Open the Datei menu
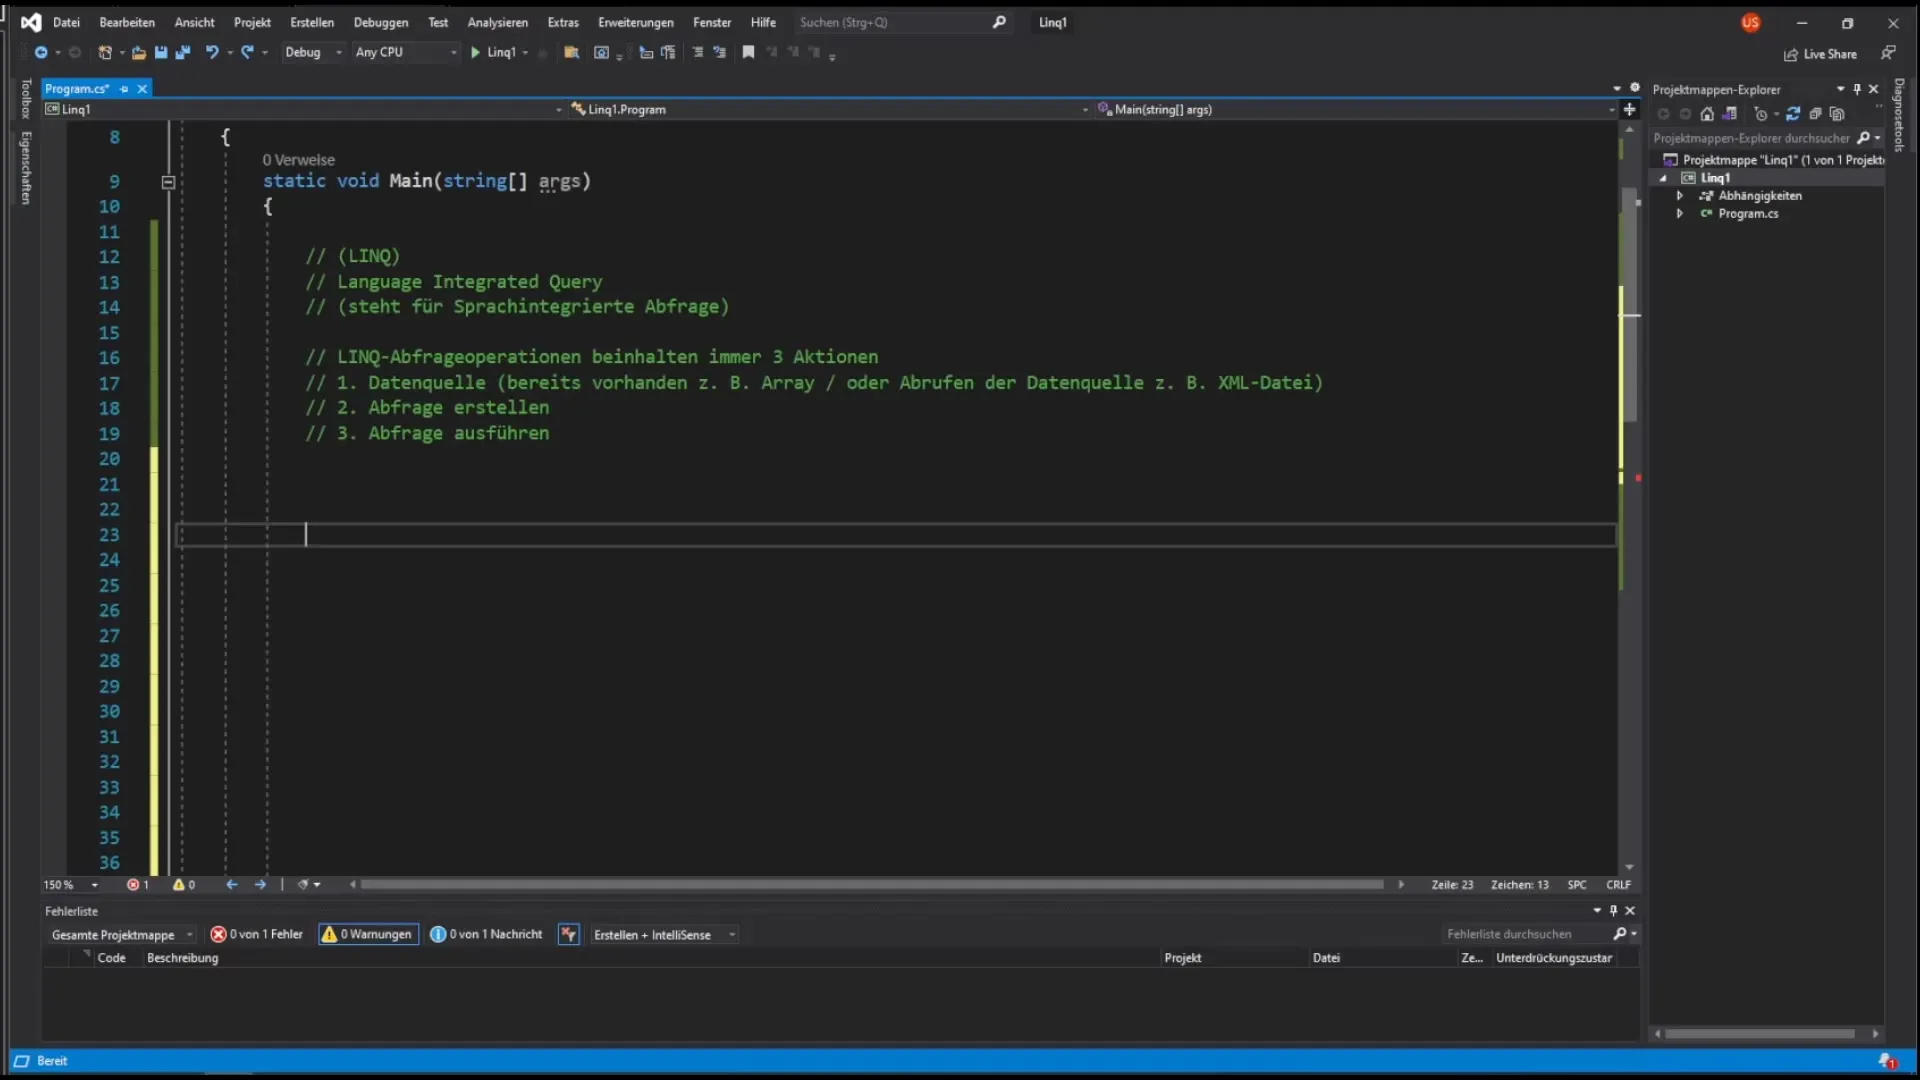This screenshot has width=1920, height=1080. [x=66, y=22]
